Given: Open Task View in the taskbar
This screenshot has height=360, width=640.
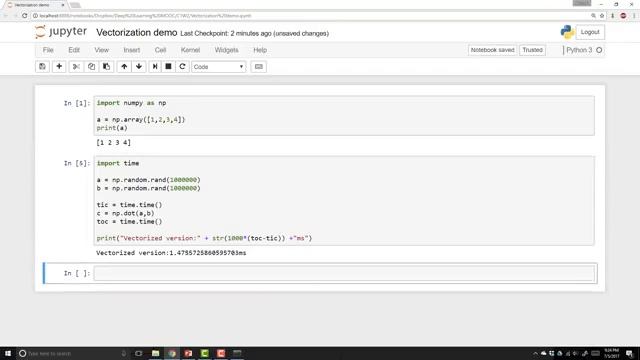Looking at the screenshot, I should tap(139, 353).
